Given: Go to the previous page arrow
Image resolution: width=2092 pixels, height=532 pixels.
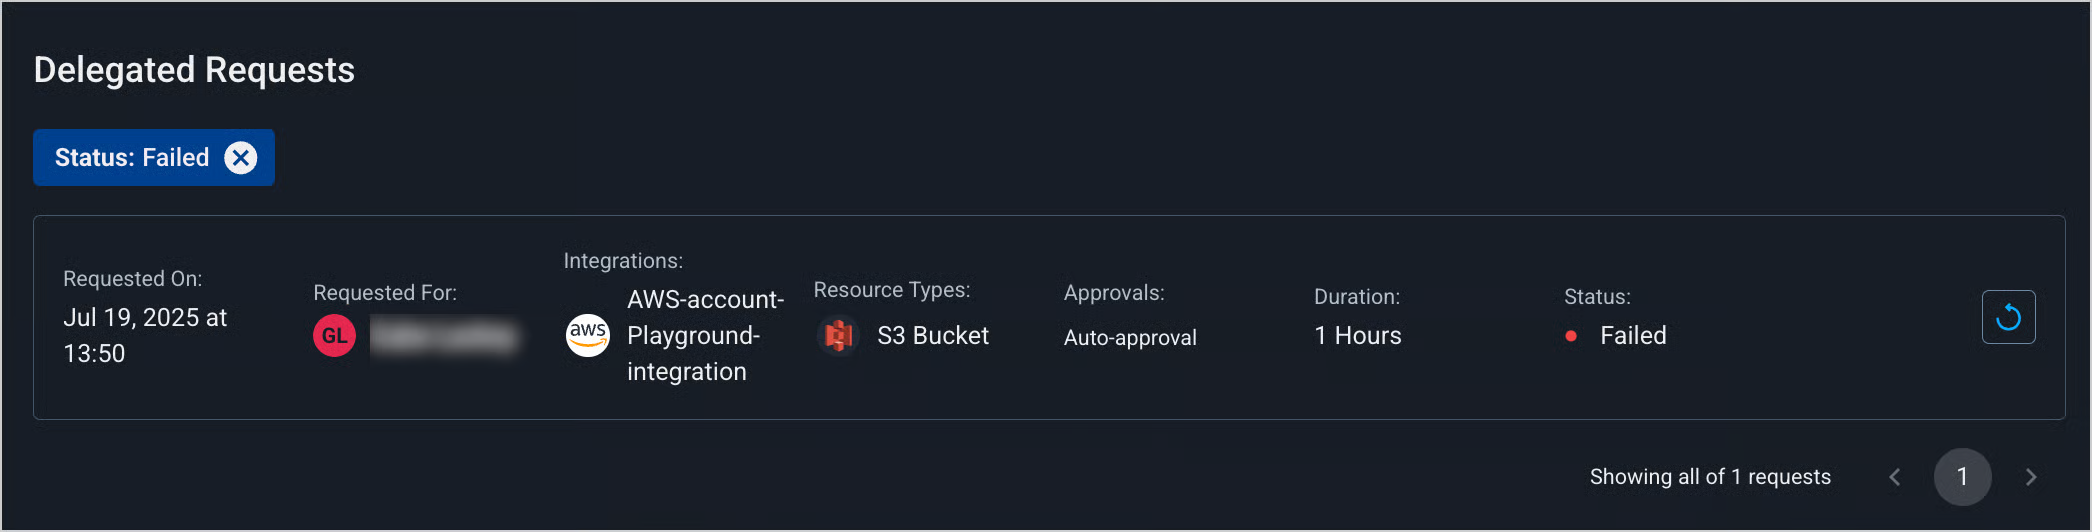Looking at the screenshot, I should click(x=1894, y=477).
